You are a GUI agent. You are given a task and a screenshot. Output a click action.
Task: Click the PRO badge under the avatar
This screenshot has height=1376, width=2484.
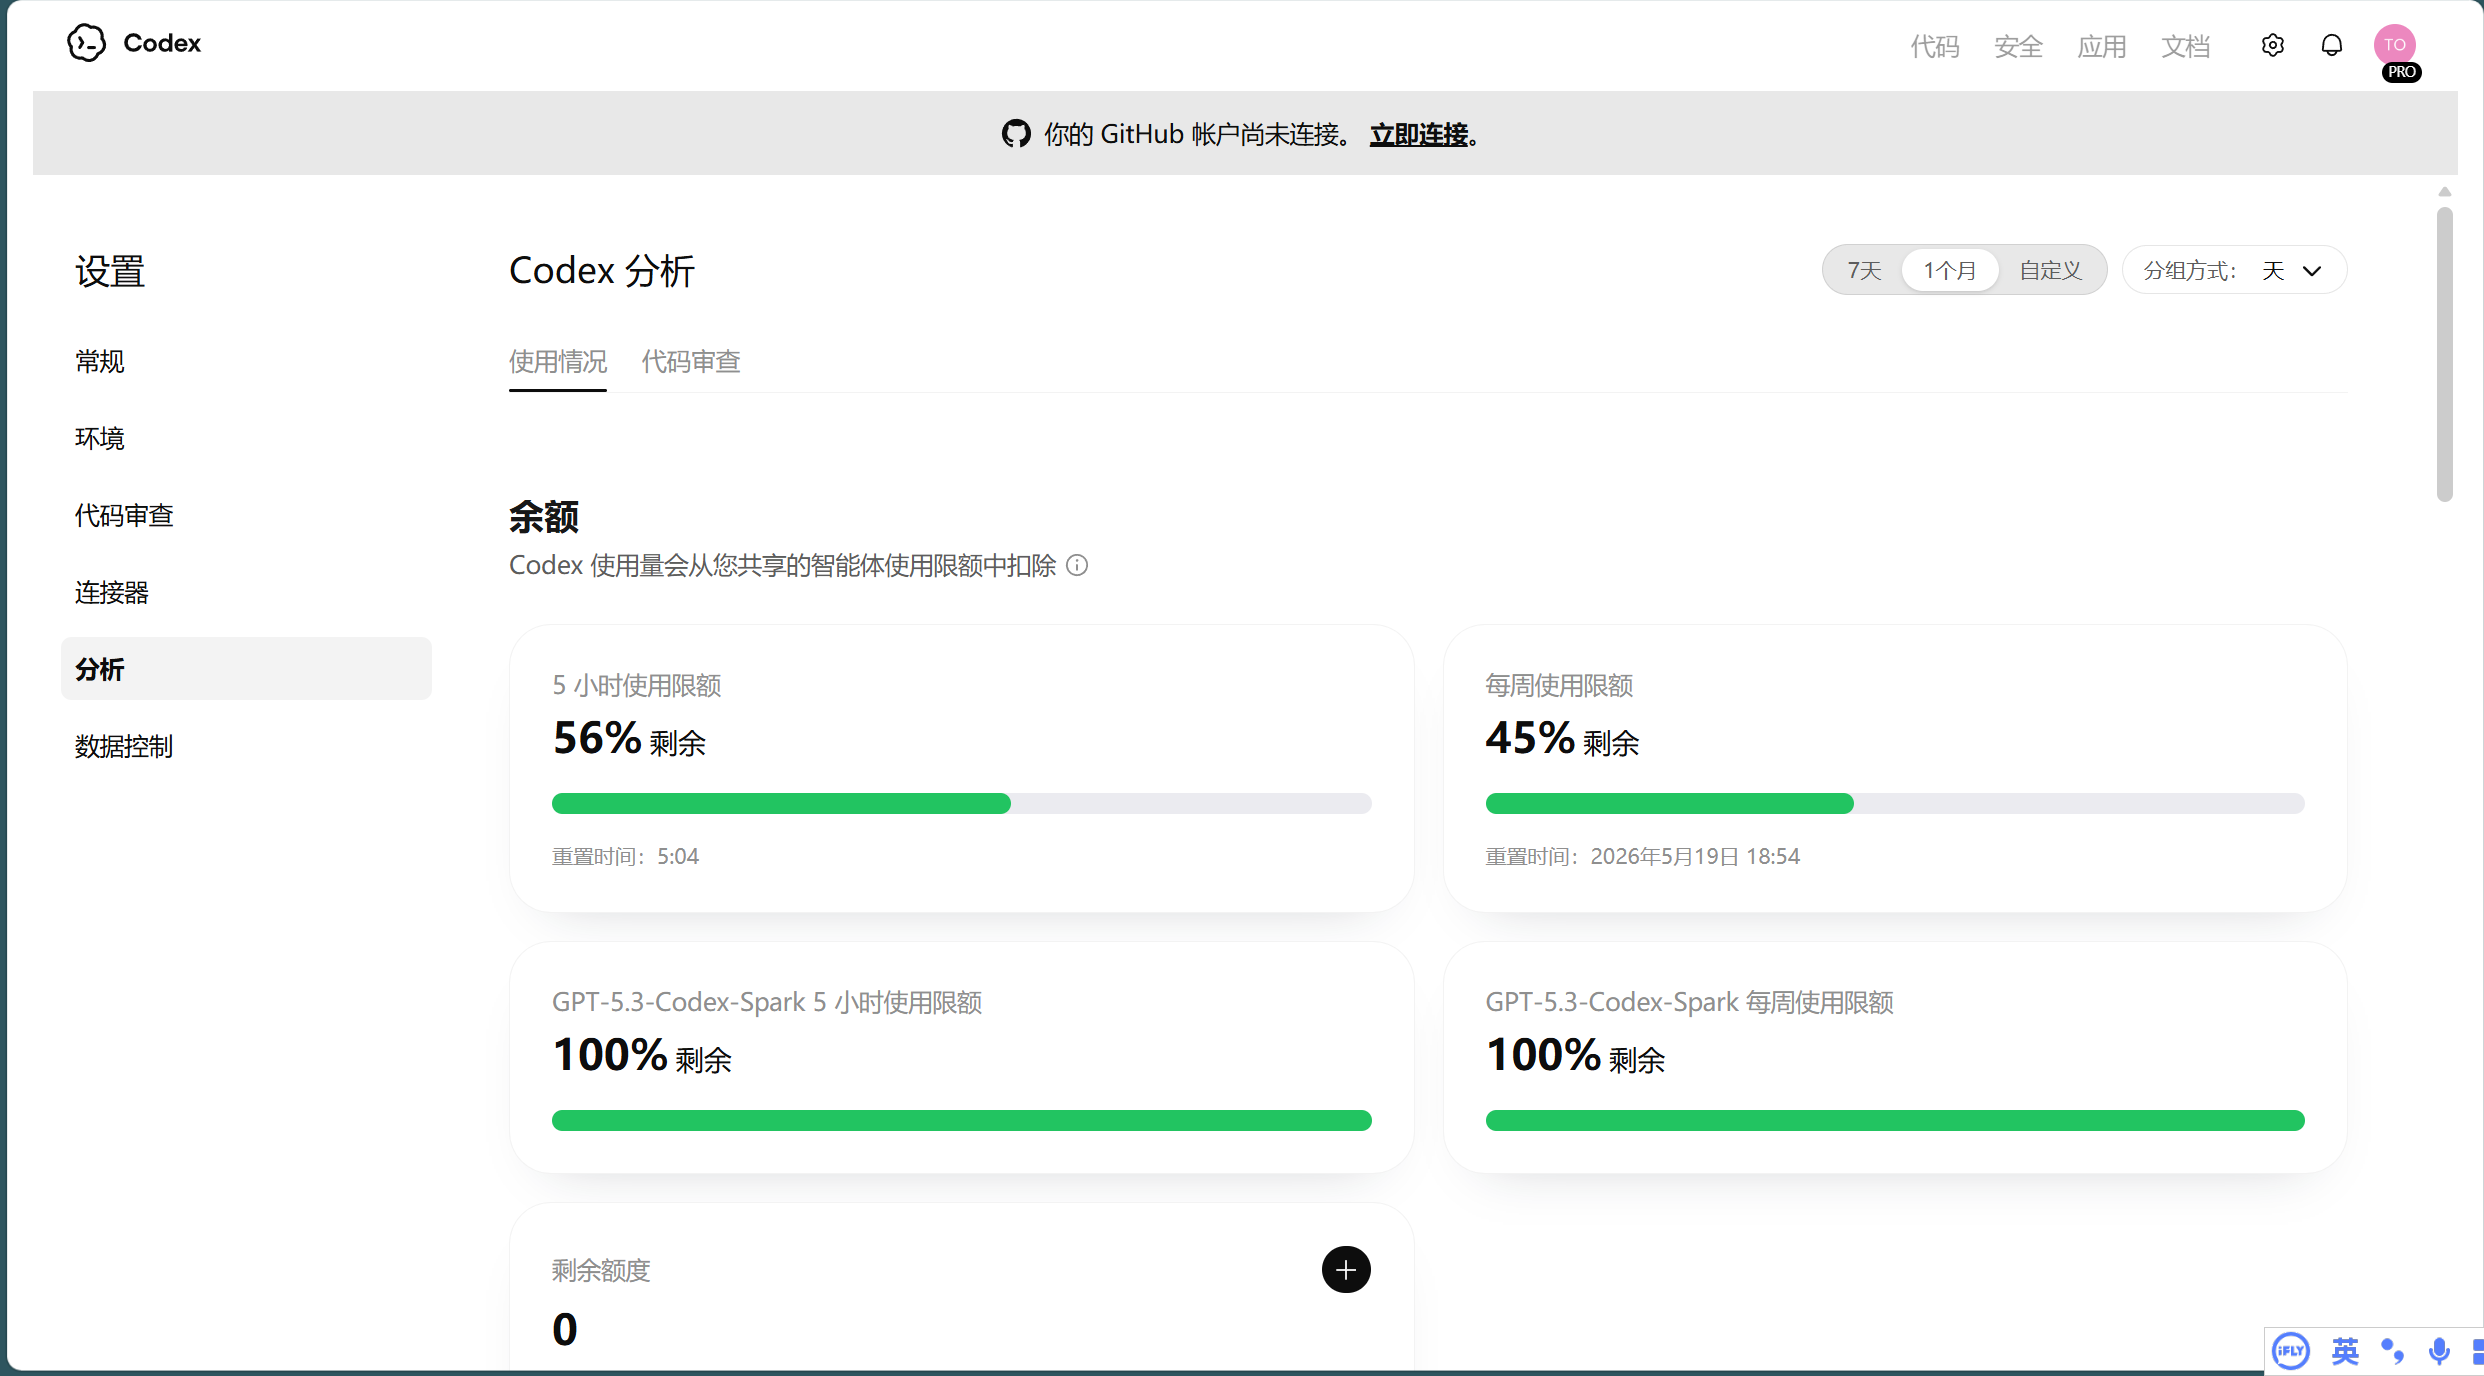(x=2401, y=72)
